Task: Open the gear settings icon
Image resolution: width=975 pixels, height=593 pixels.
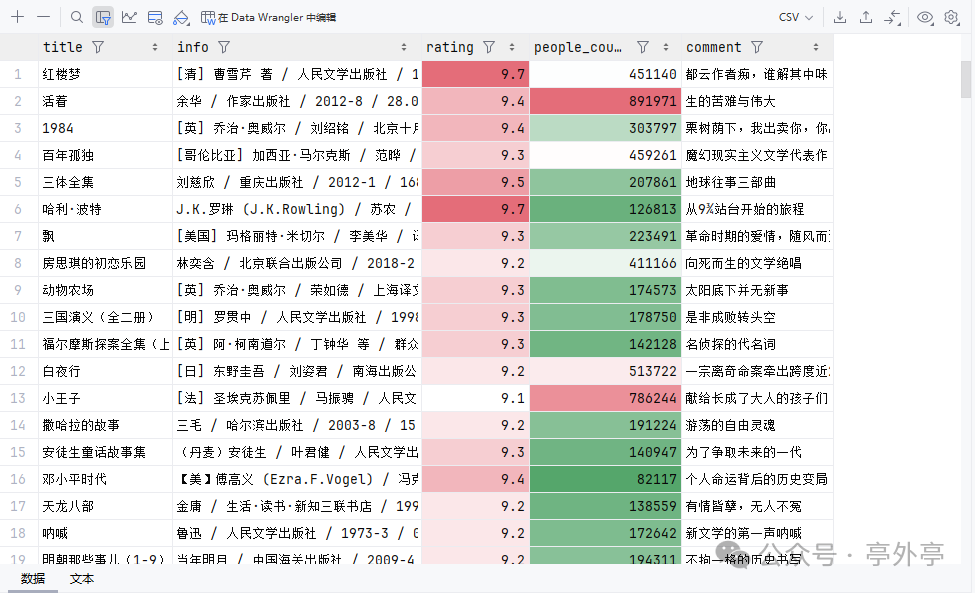Action: [951, 17]
